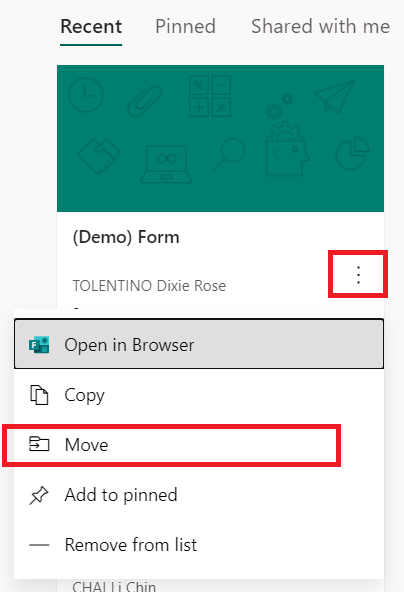
Task: Click the move-to-folder icon
Action: (39, 444)
